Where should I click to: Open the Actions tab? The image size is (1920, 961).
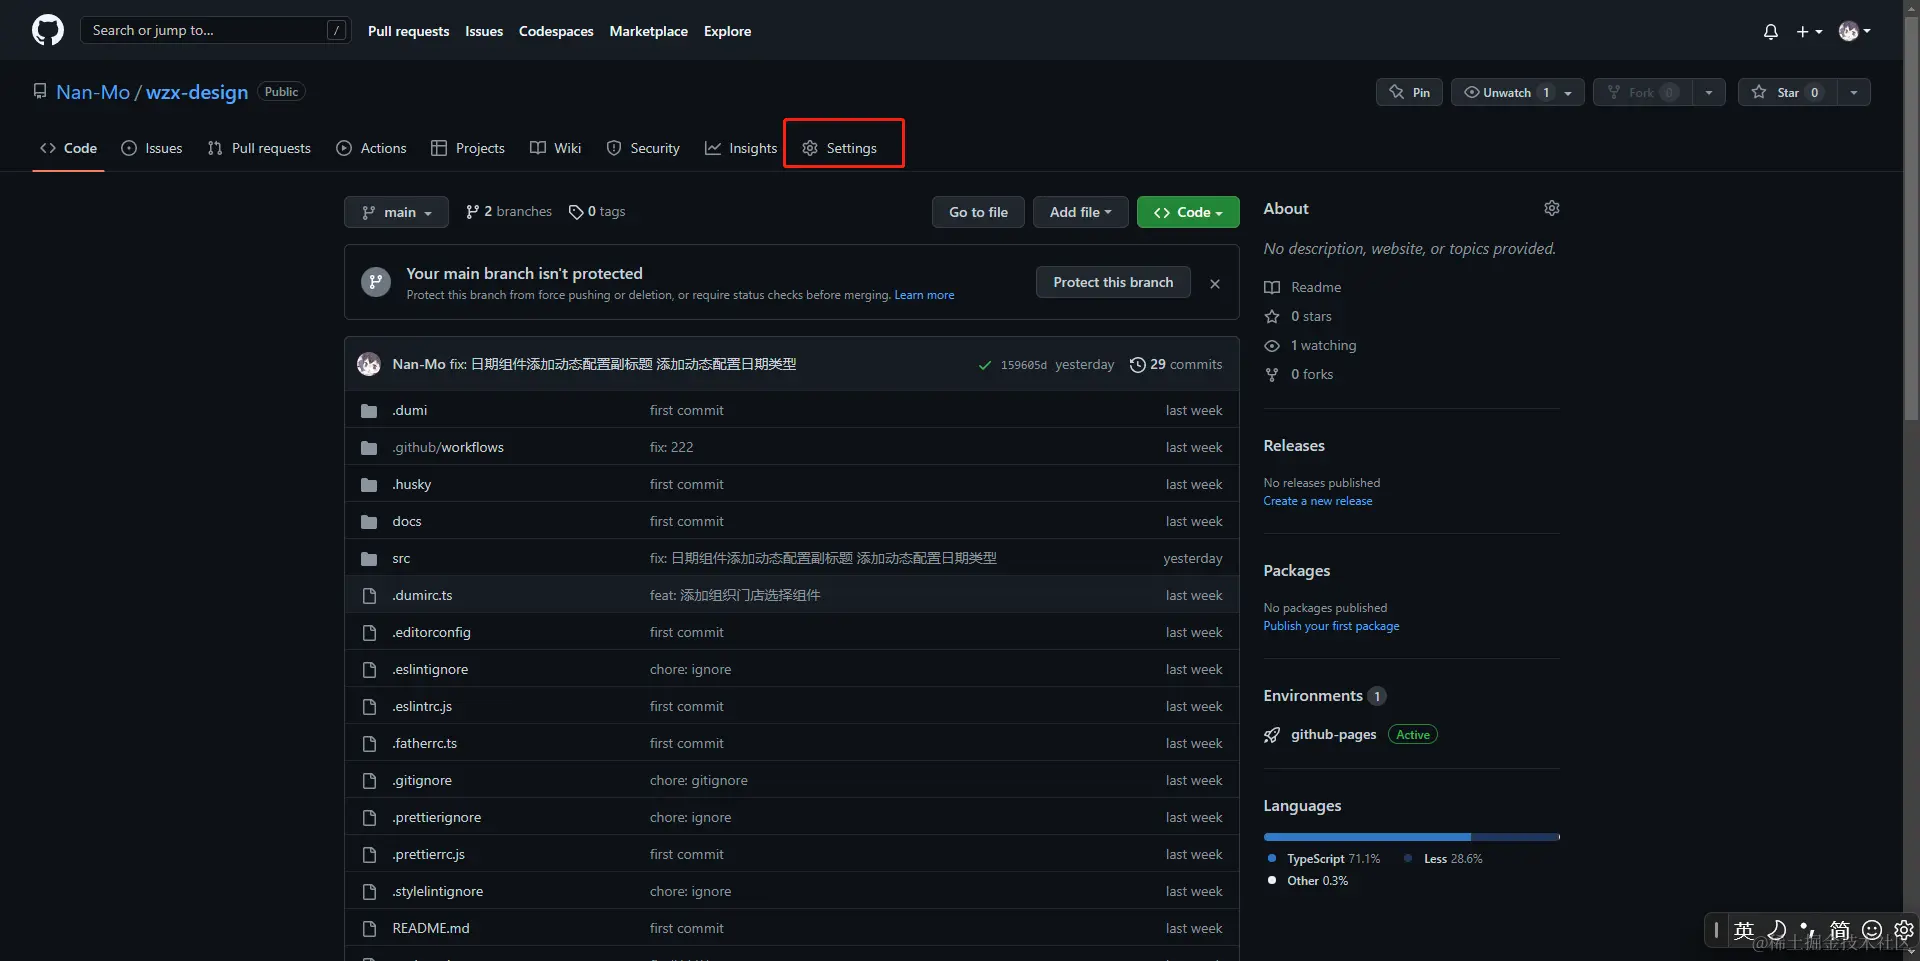click(x=372, y=148)
